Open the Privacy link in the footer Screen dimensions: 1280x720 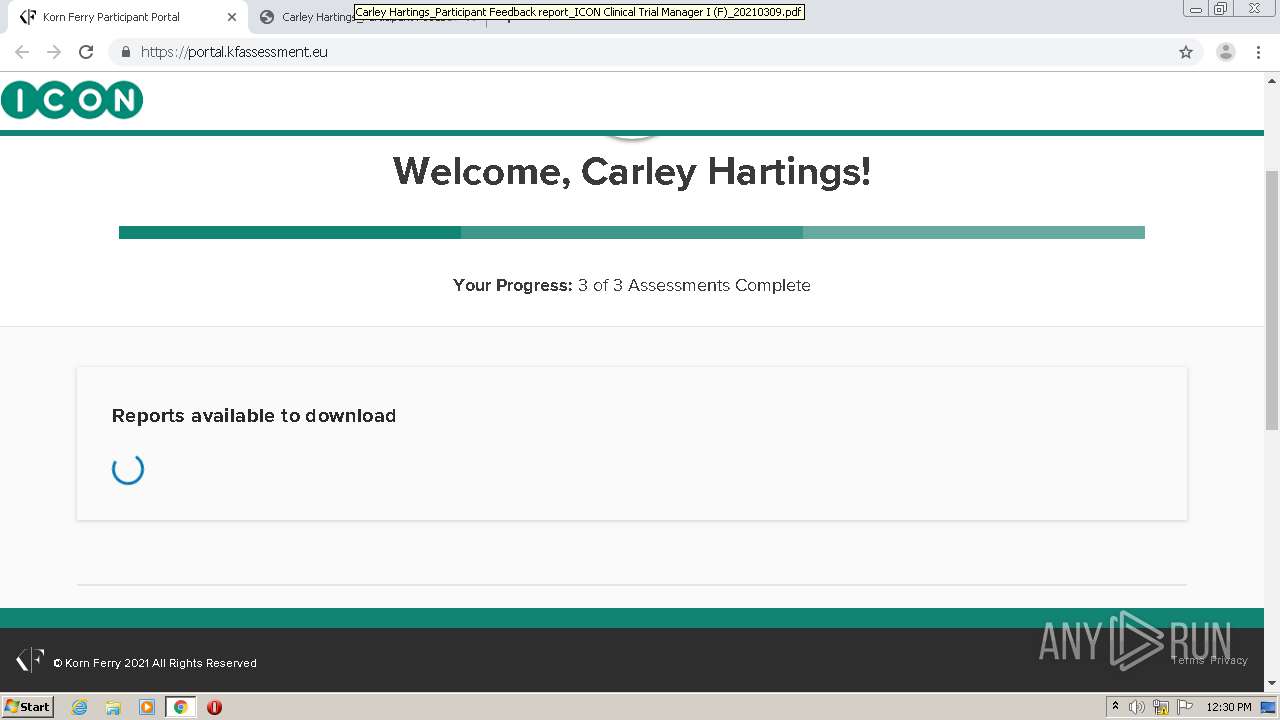pyautogui.click(x=1229, y=660)
